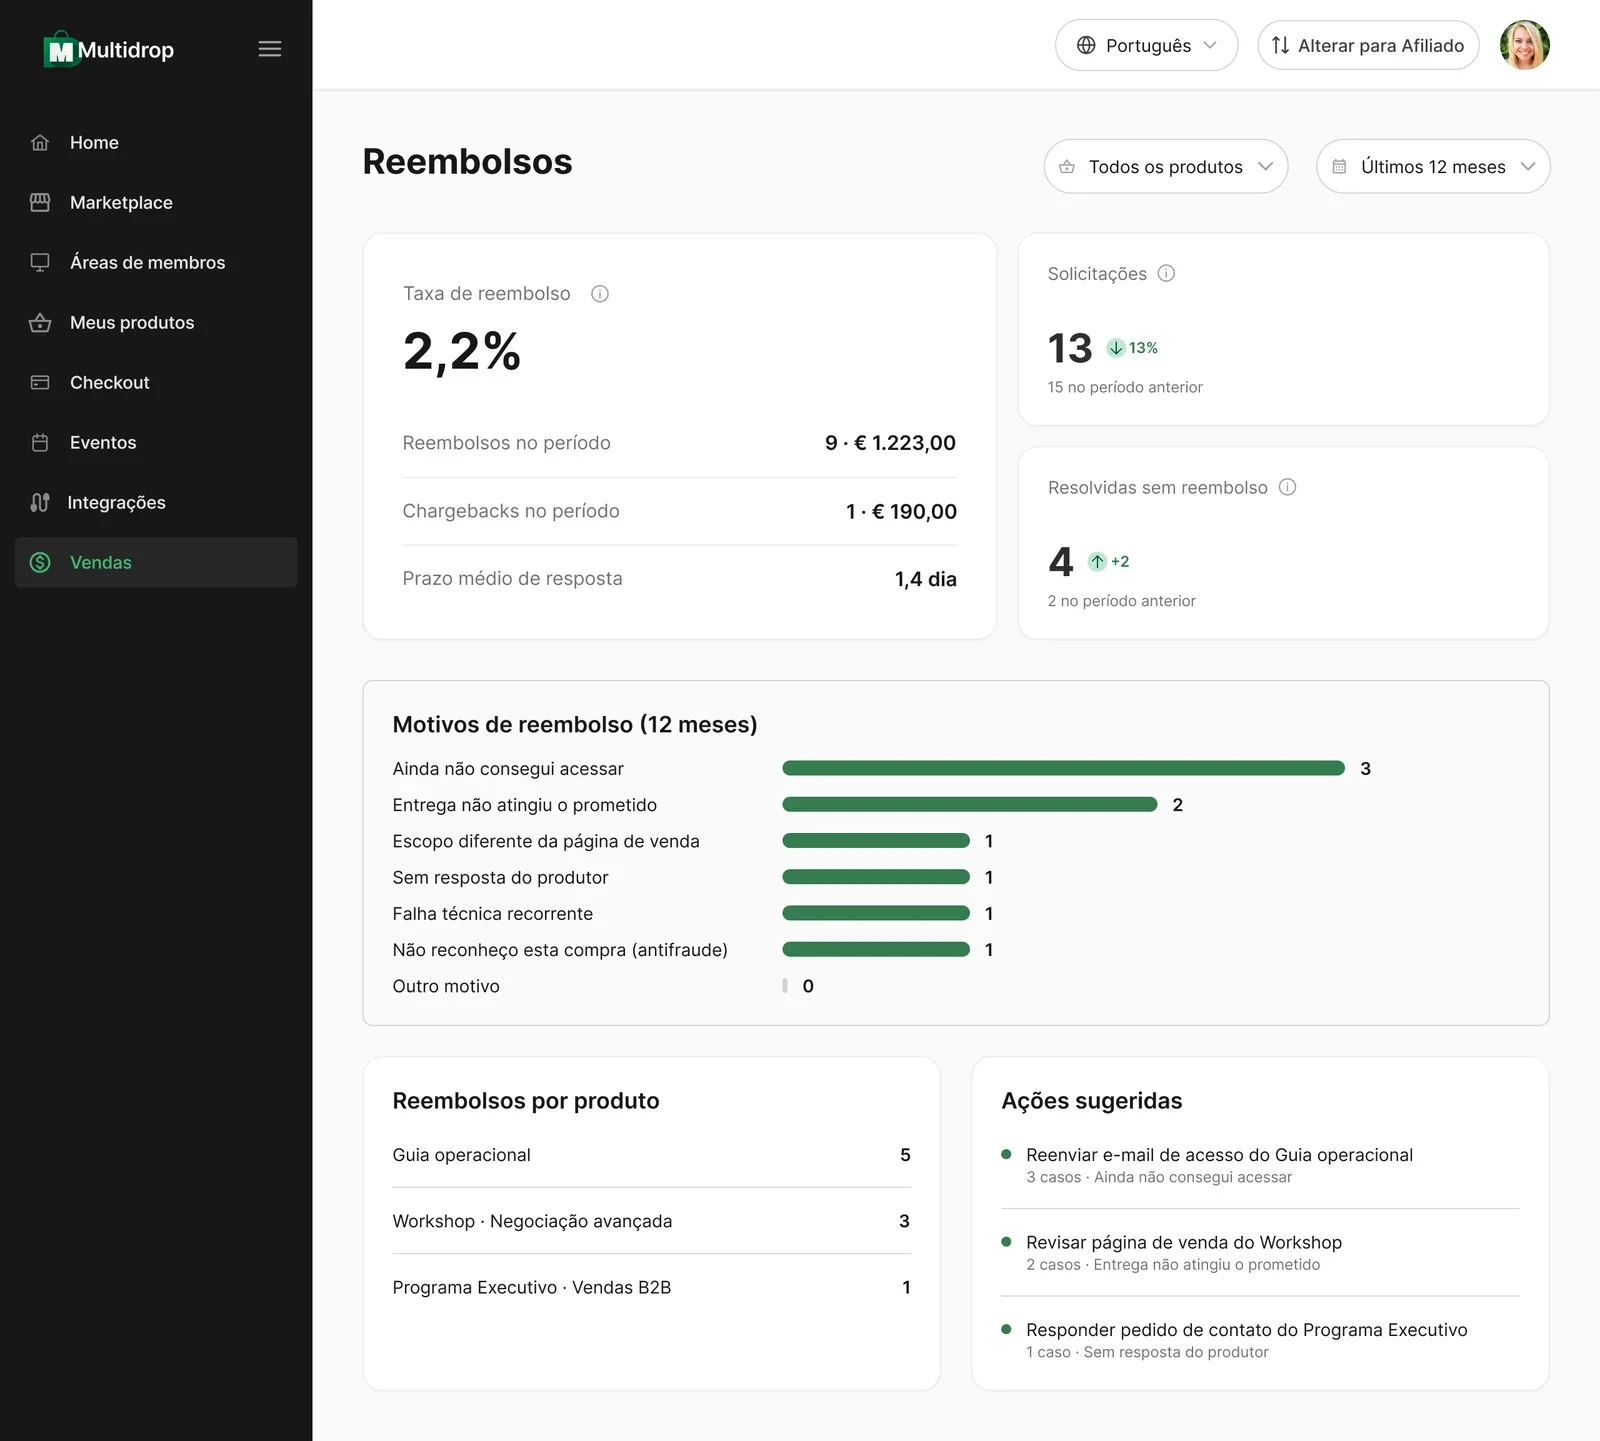Open Responder pedido de contato action
1600x1441 pixels.
pyautogui.click(x=1260, y=1340)
